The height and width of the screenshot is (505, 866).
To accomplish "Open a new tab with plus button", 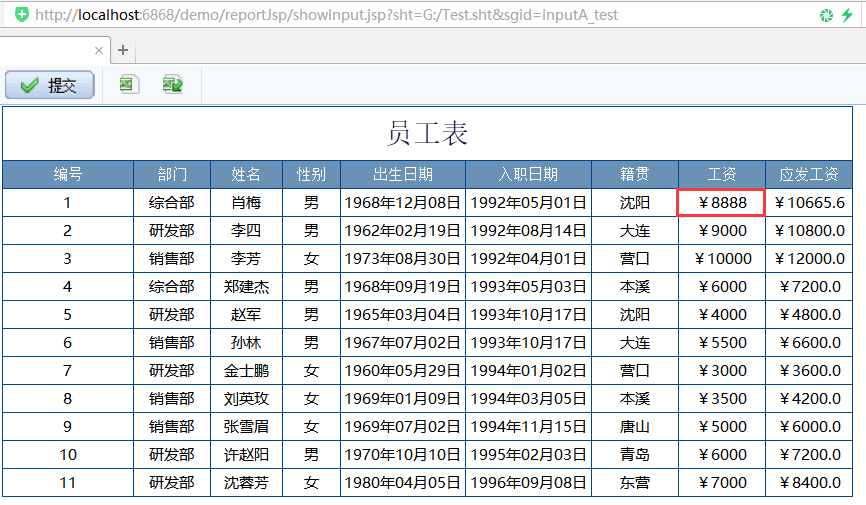I will pyautogui.click(x=123, y=50).
